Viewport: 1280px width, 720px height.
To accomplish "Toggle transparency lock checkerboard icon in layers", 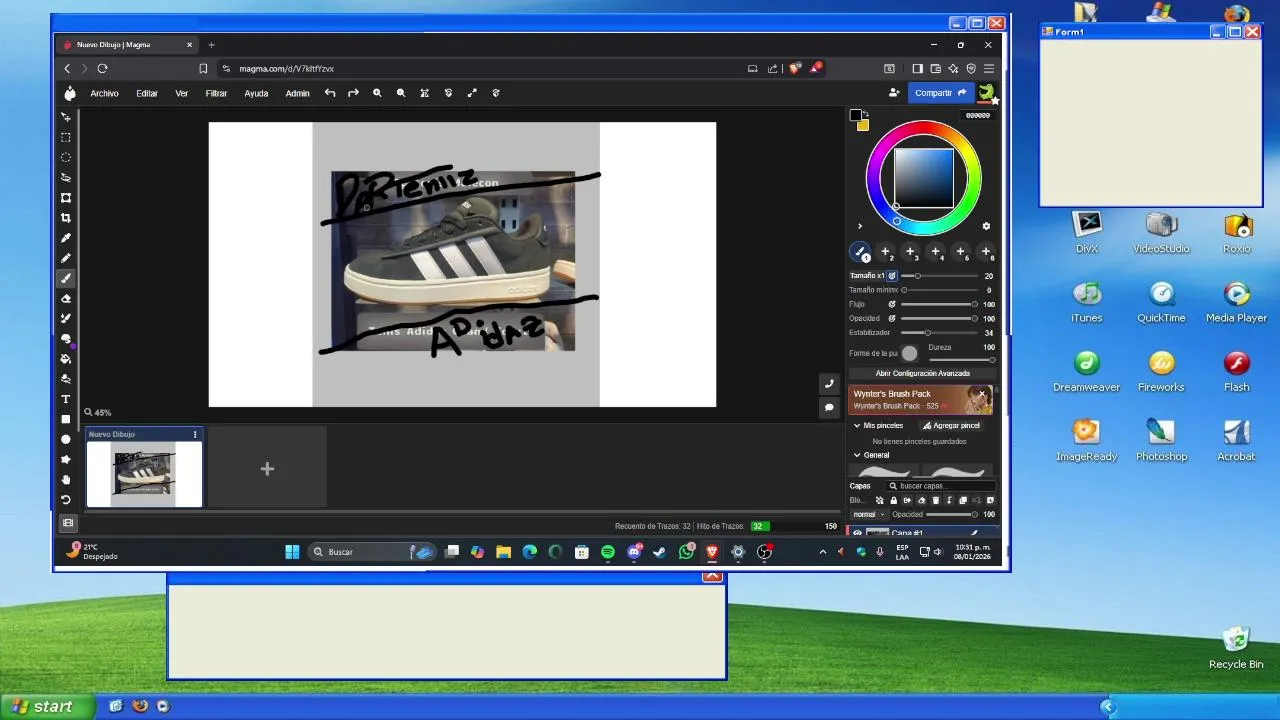I will [x=880, y=500].
